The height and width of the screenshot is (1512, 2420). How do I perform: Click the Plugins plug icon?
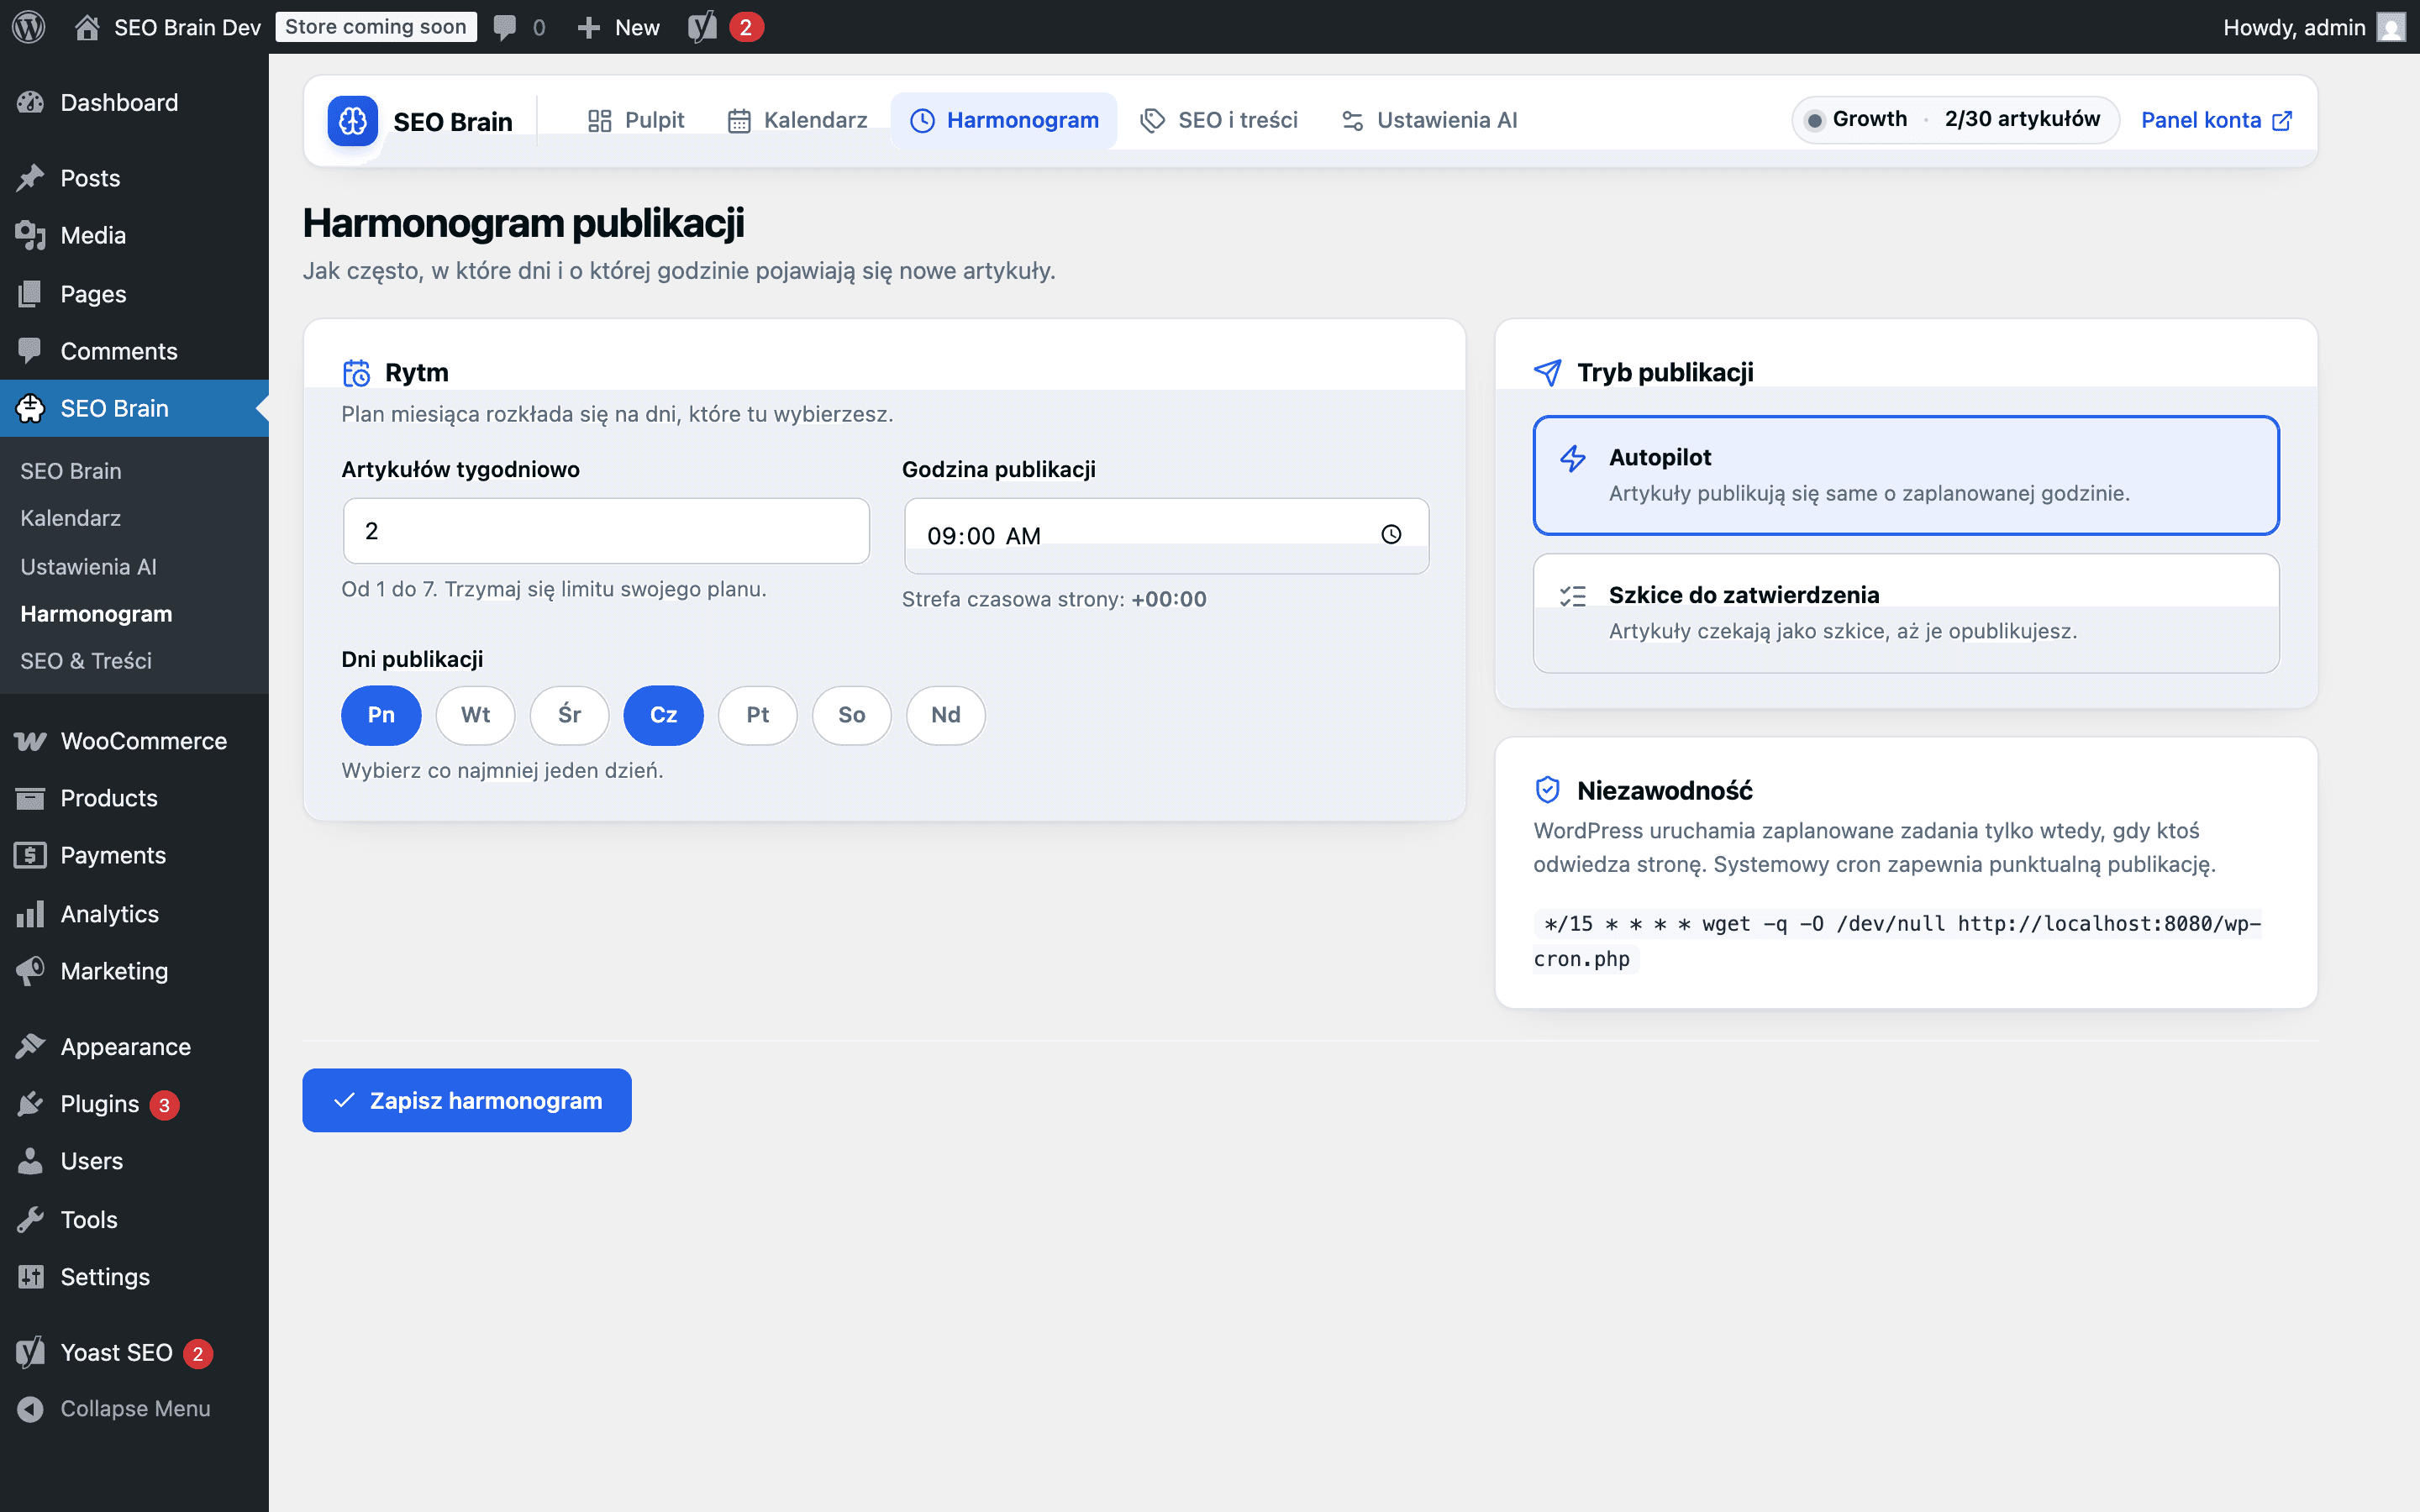click(30, 1103)
